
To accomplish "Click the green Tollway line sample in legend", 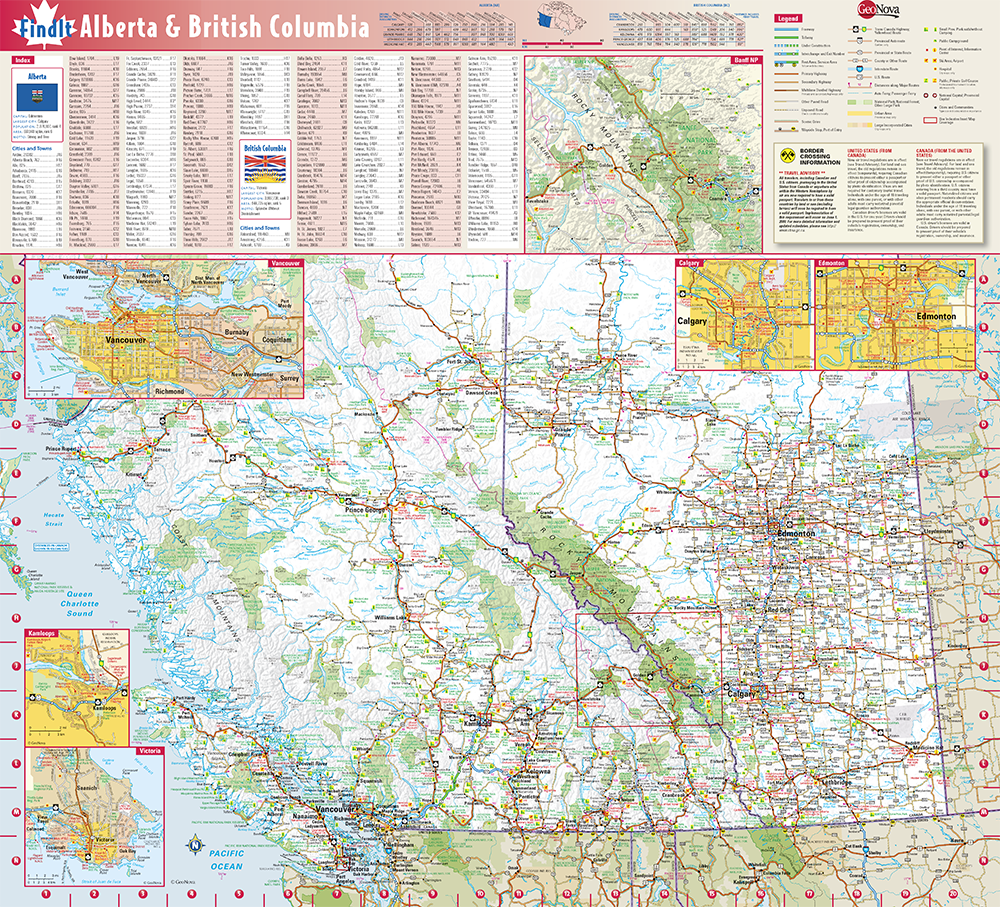I will coord(786,38).
